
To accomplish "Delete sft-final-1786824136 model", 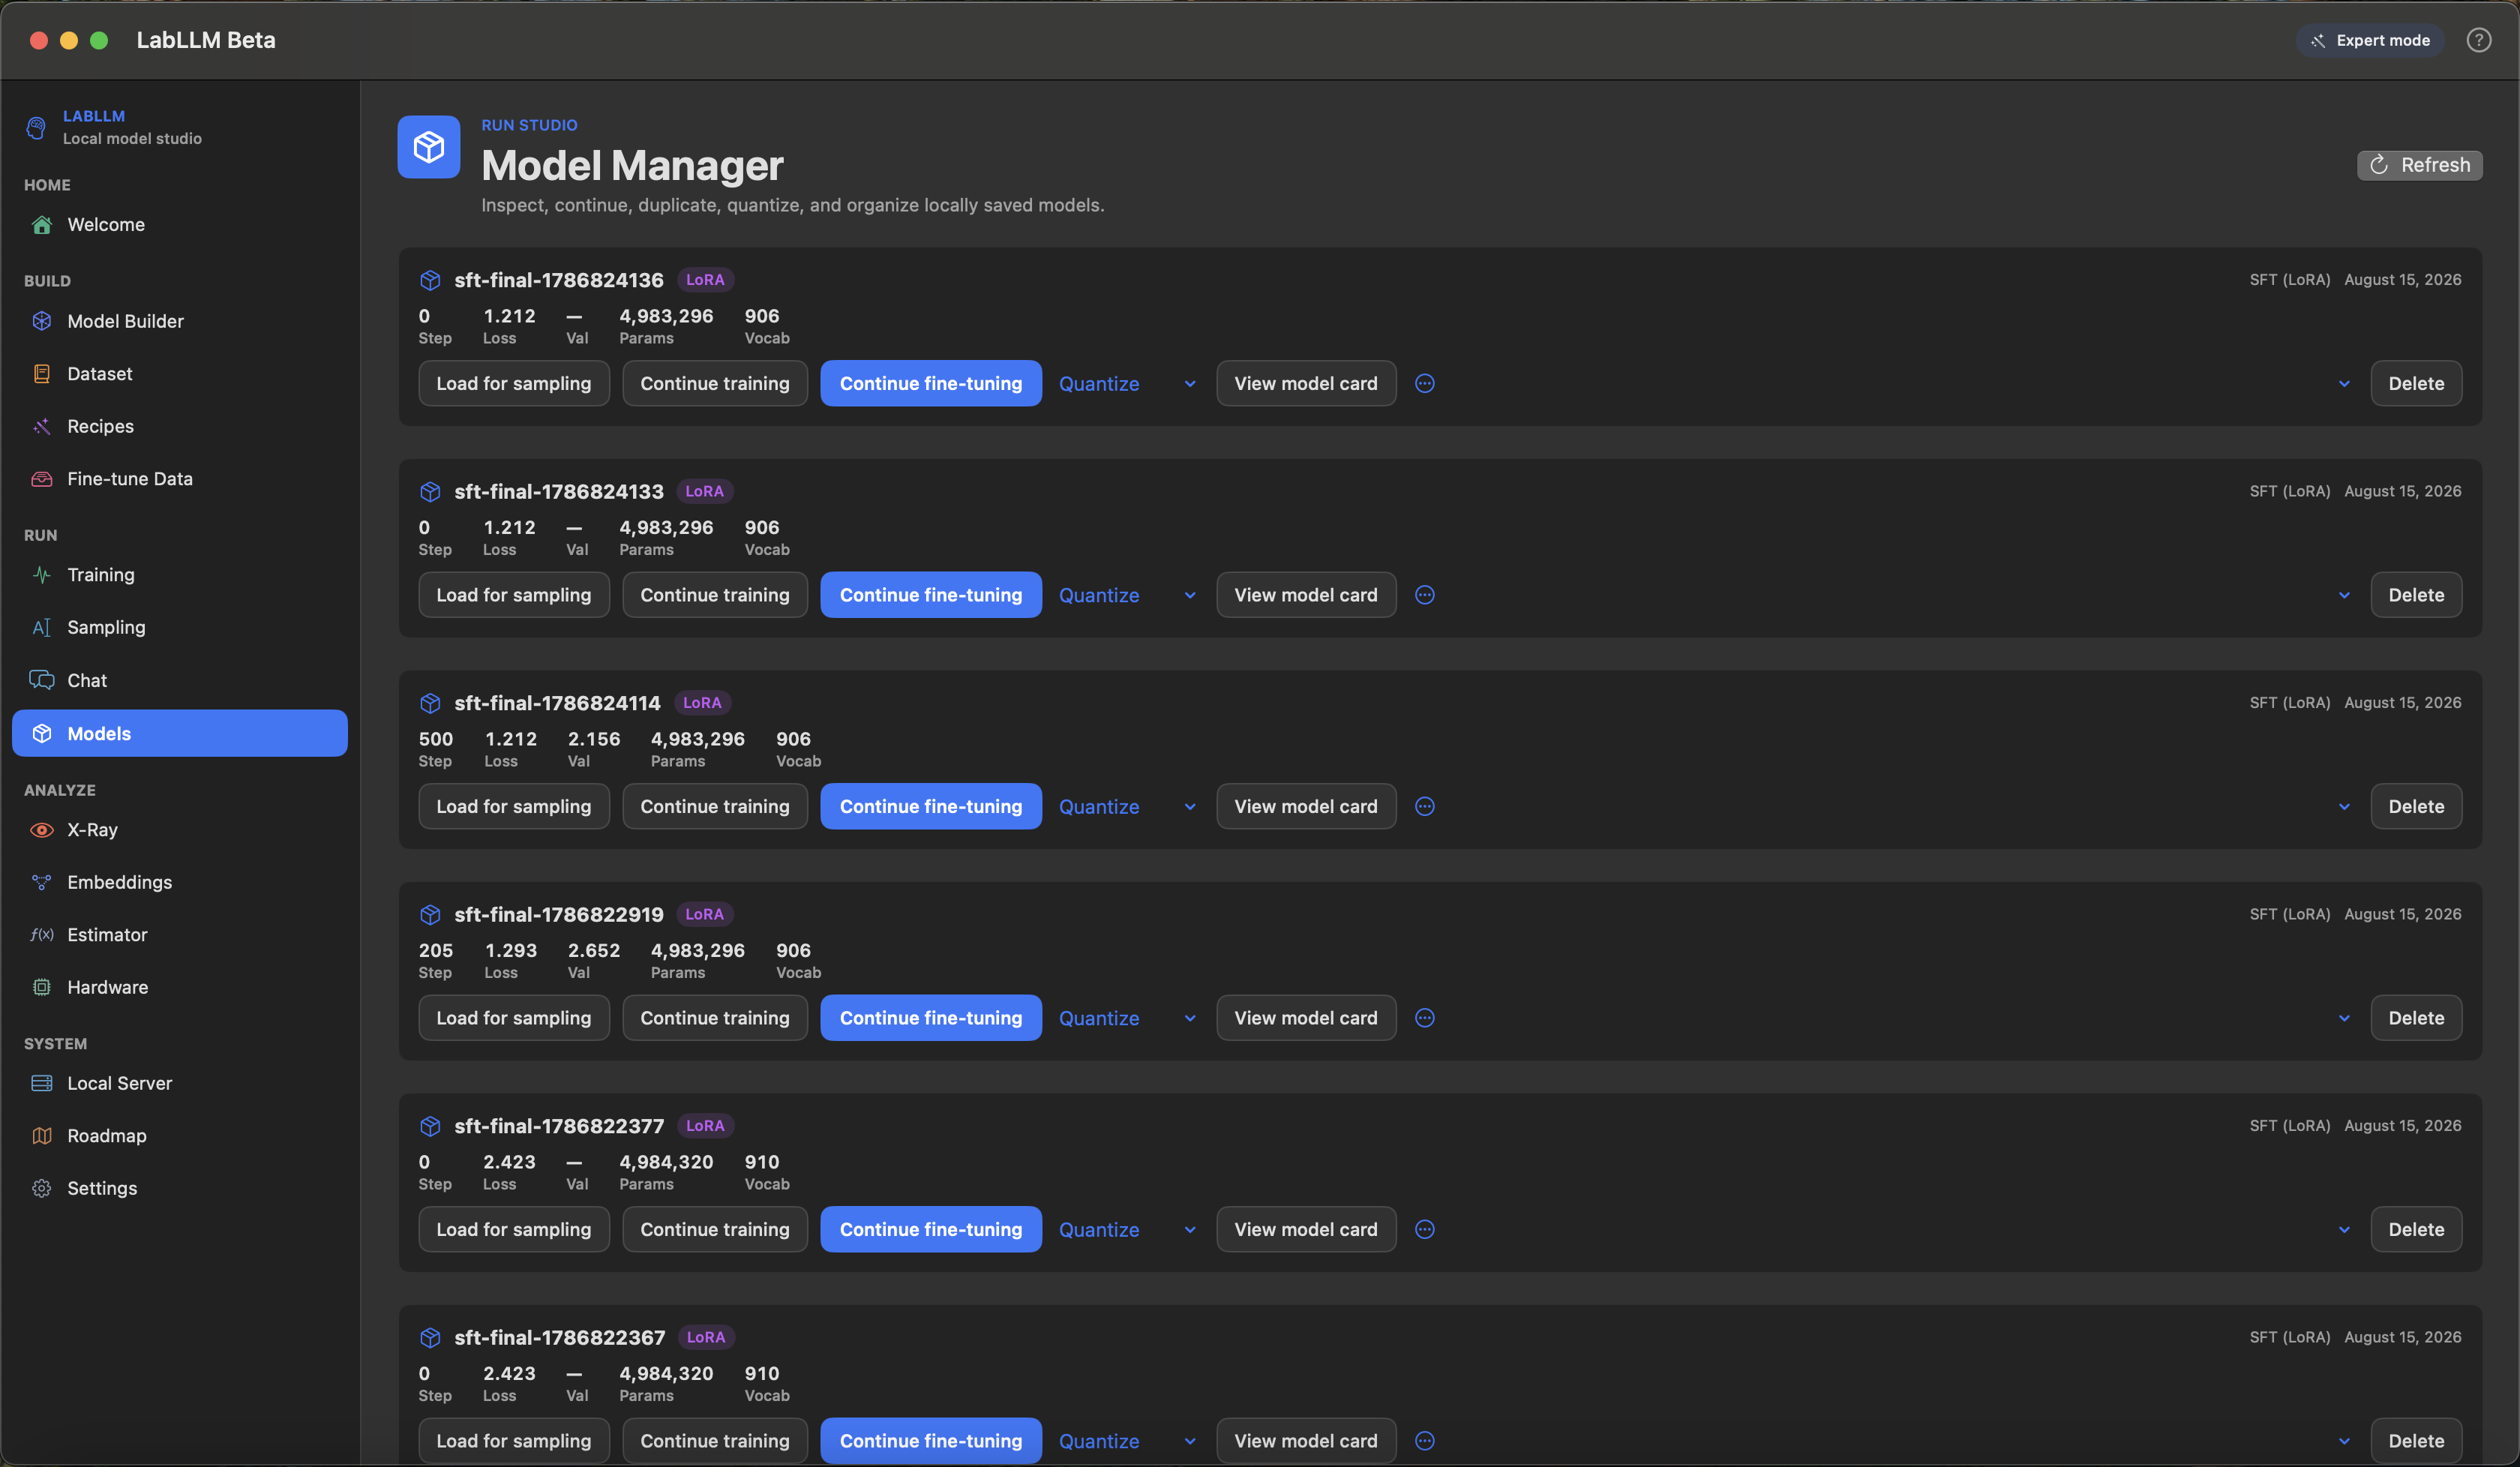I will click(2416, 383).
